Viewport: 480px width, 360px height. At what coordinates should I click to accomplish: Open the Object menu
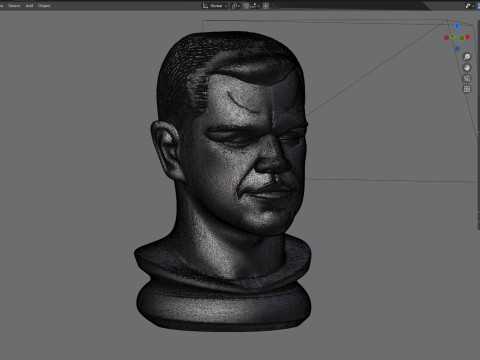pyautogui.click(x=44, y=6)
